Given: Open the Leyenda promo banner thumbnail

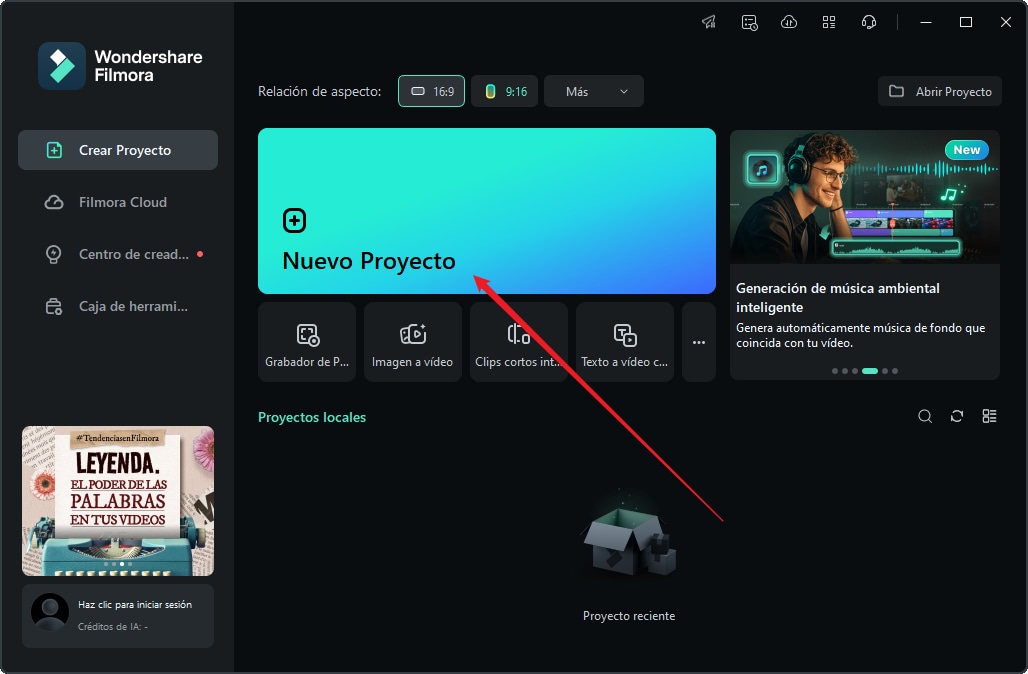Looking at the screenshot, I should point(118,501).
